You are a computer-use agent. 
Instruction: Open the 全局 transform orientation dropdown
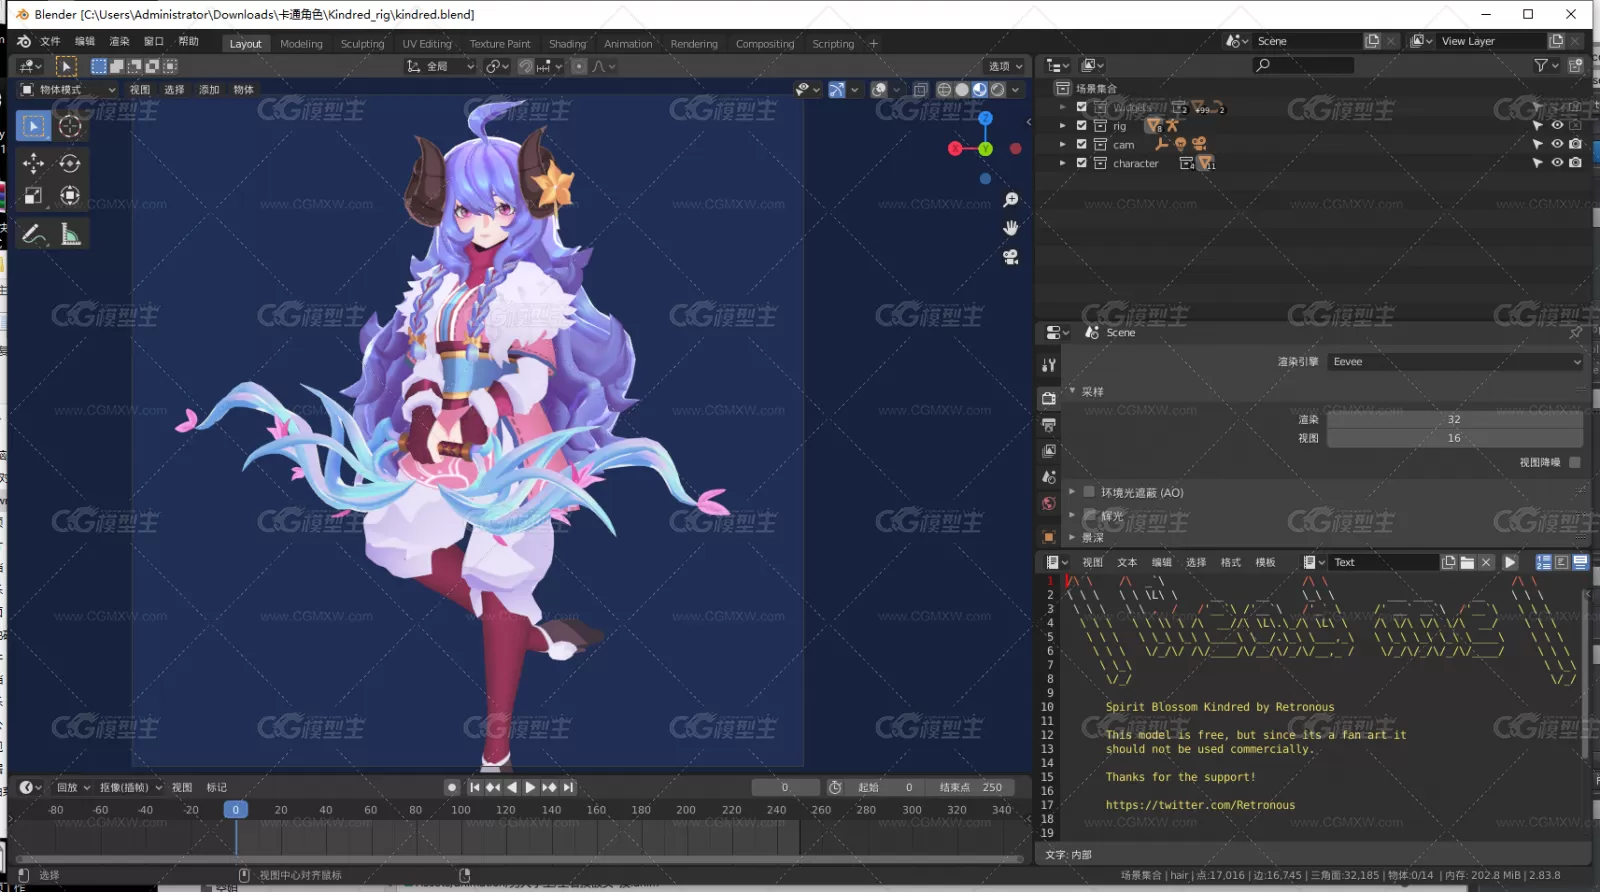click(x=440, y=66)
